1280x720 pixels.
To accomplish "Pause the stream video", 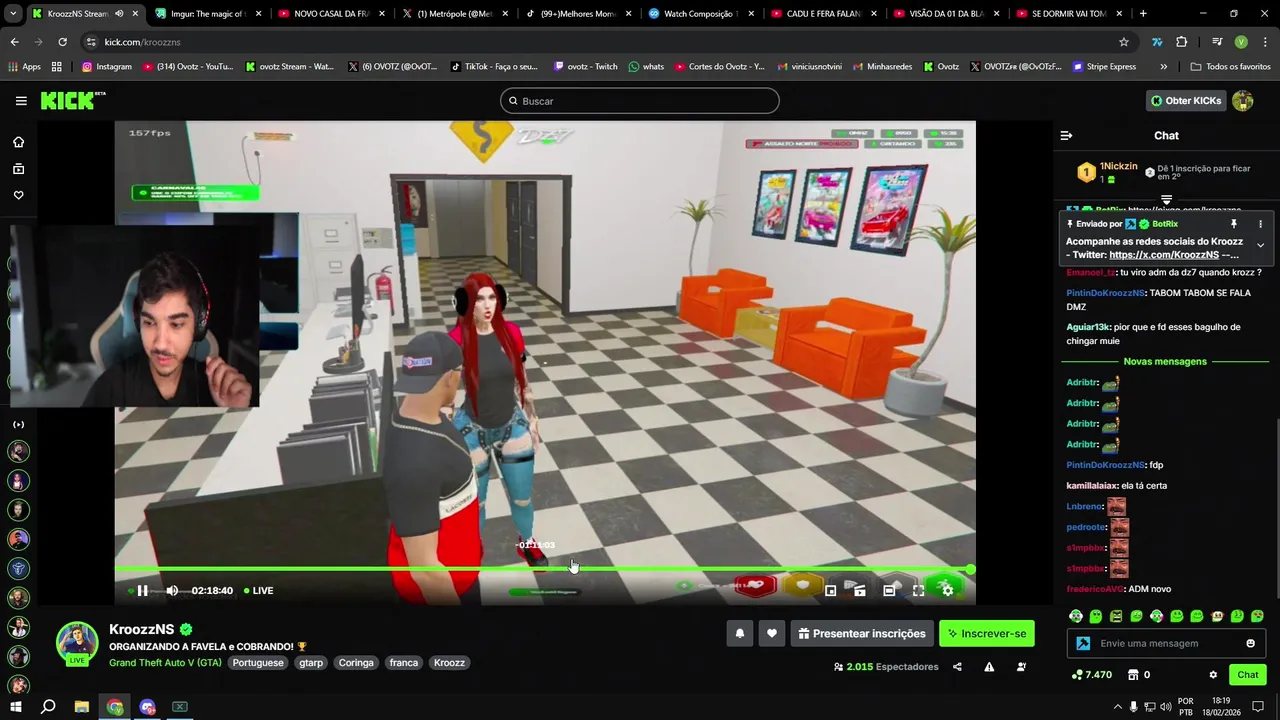I will 143,590.
